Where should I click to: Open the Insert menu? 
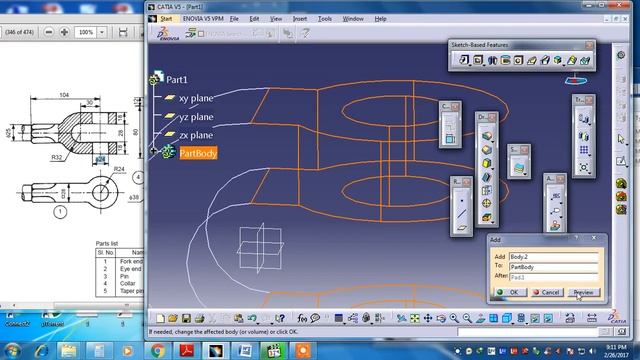pos(300,19)
